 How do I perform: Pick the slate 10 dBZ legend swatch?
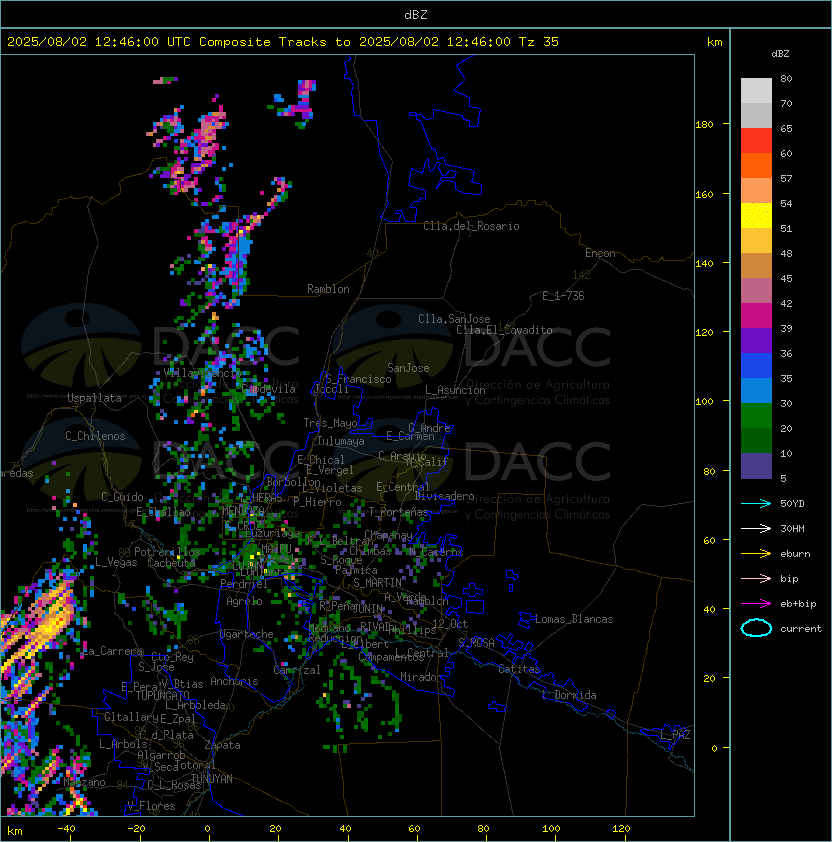756,466
